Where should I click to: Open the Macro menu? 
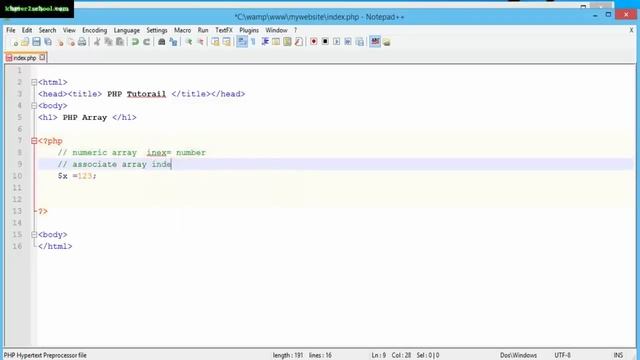[182, 30]
